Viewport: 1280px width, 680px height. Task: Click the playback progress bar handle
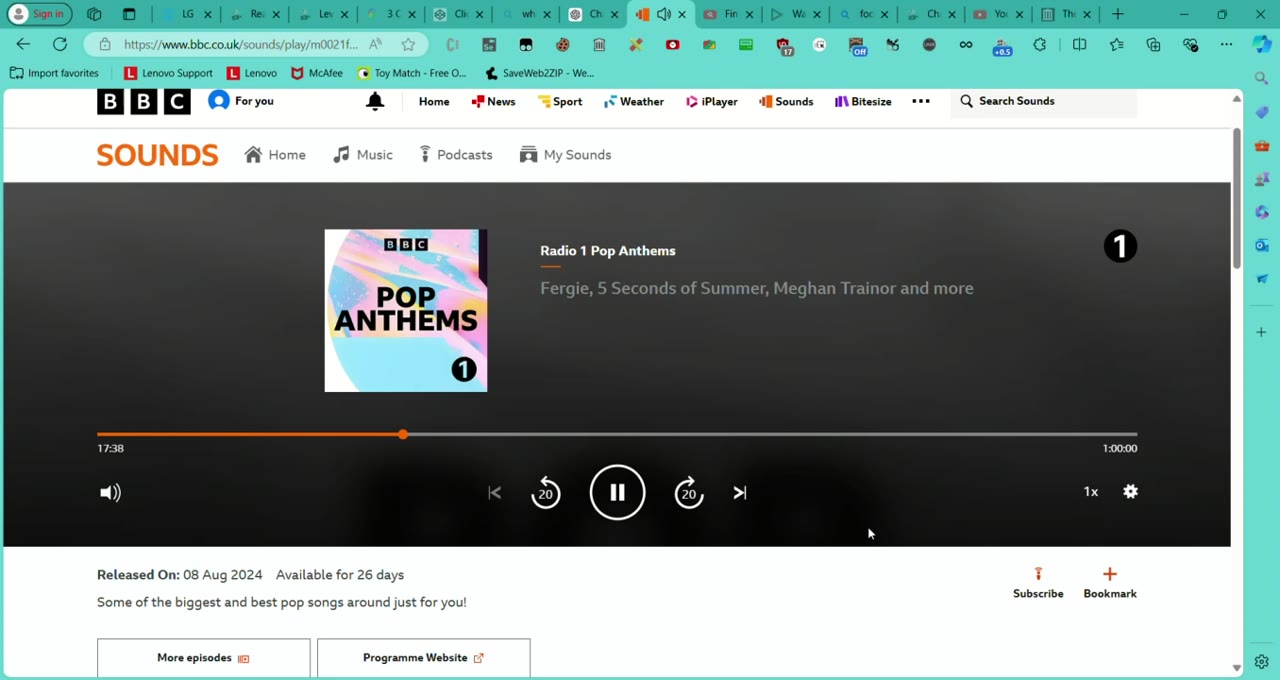pyautogui.click(x=402, y=434)
